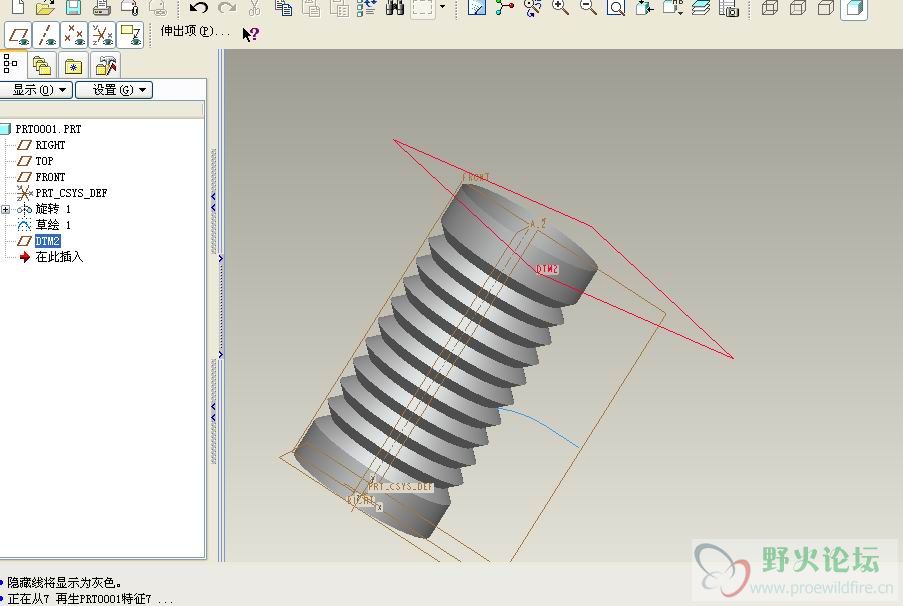Toggle datum point display
The height and width of the screenshot is (606, 903).
point(74,35)
